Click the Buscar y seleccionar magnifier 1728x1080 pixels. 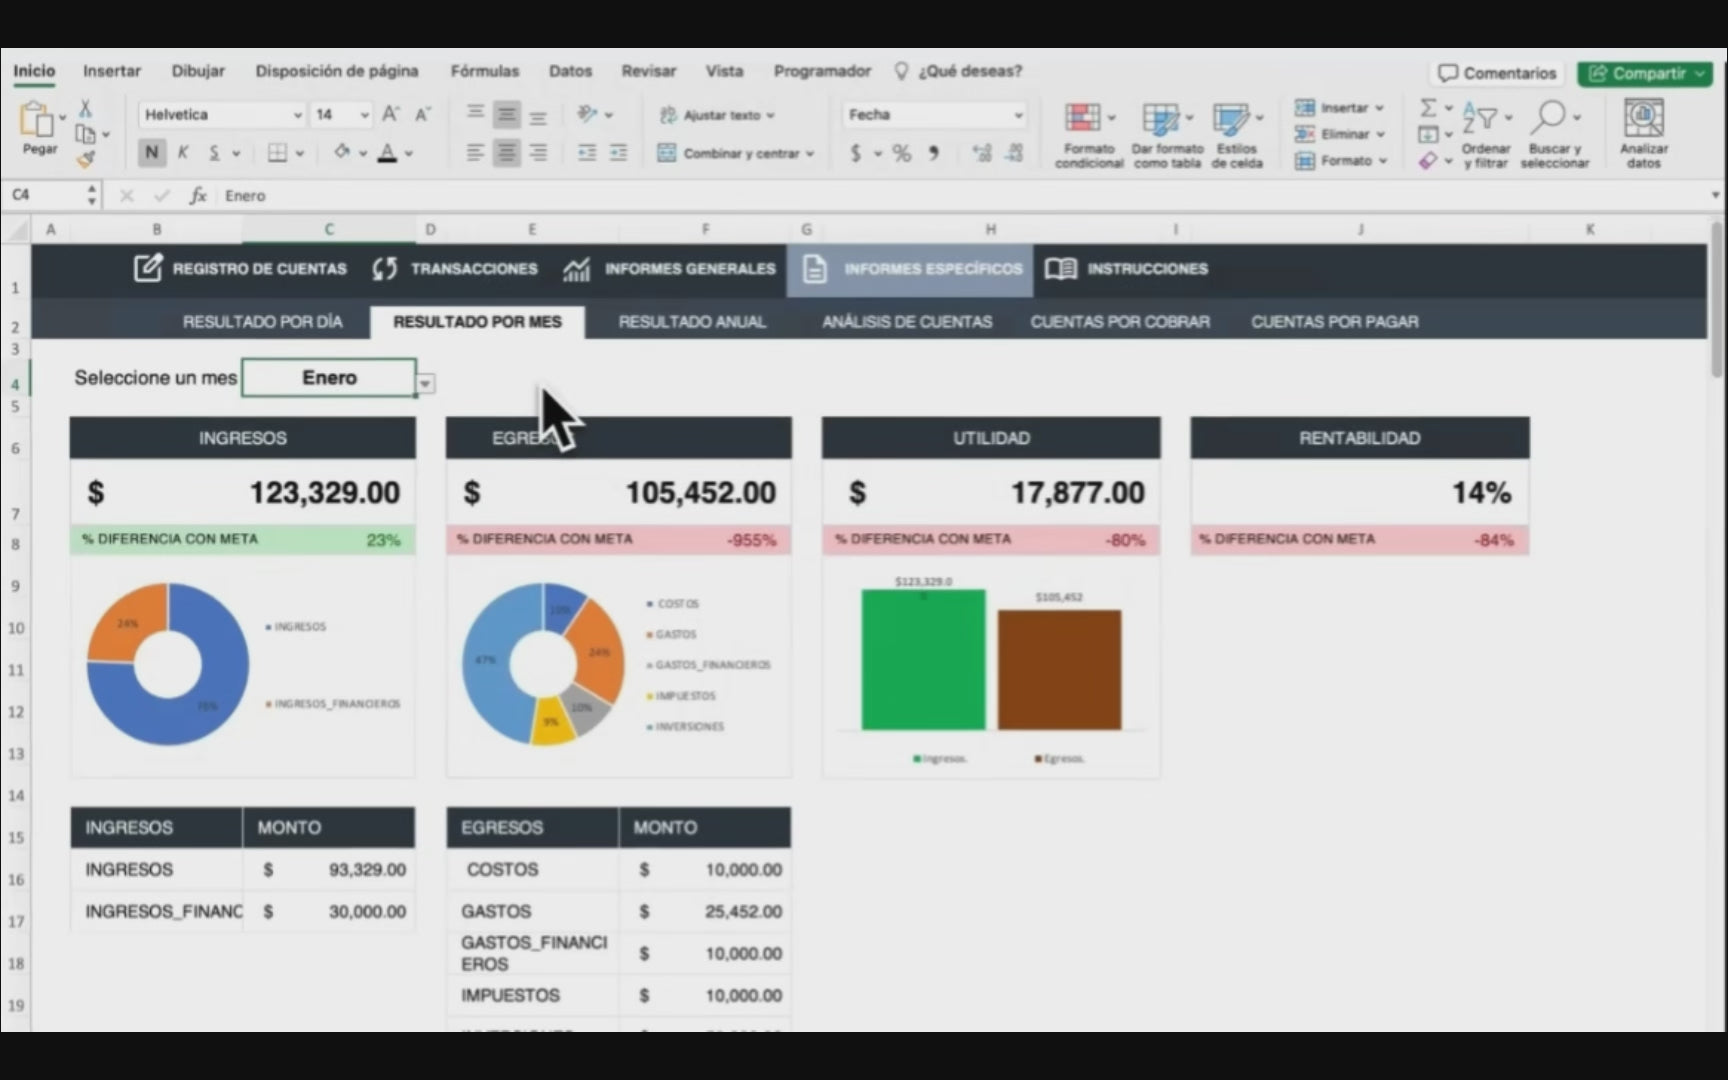(x=1548, y=118)
